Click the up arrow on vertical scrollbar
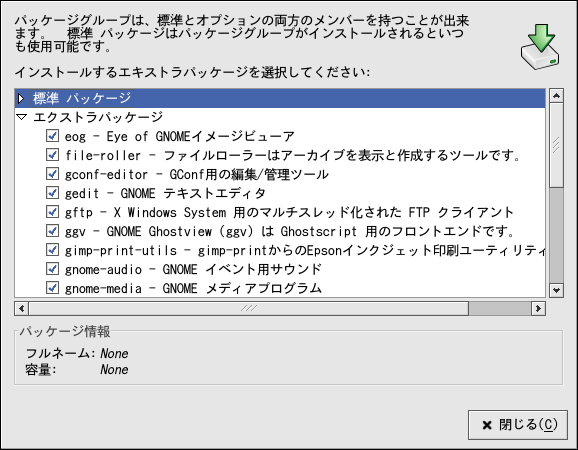 [x=556, y=96]
